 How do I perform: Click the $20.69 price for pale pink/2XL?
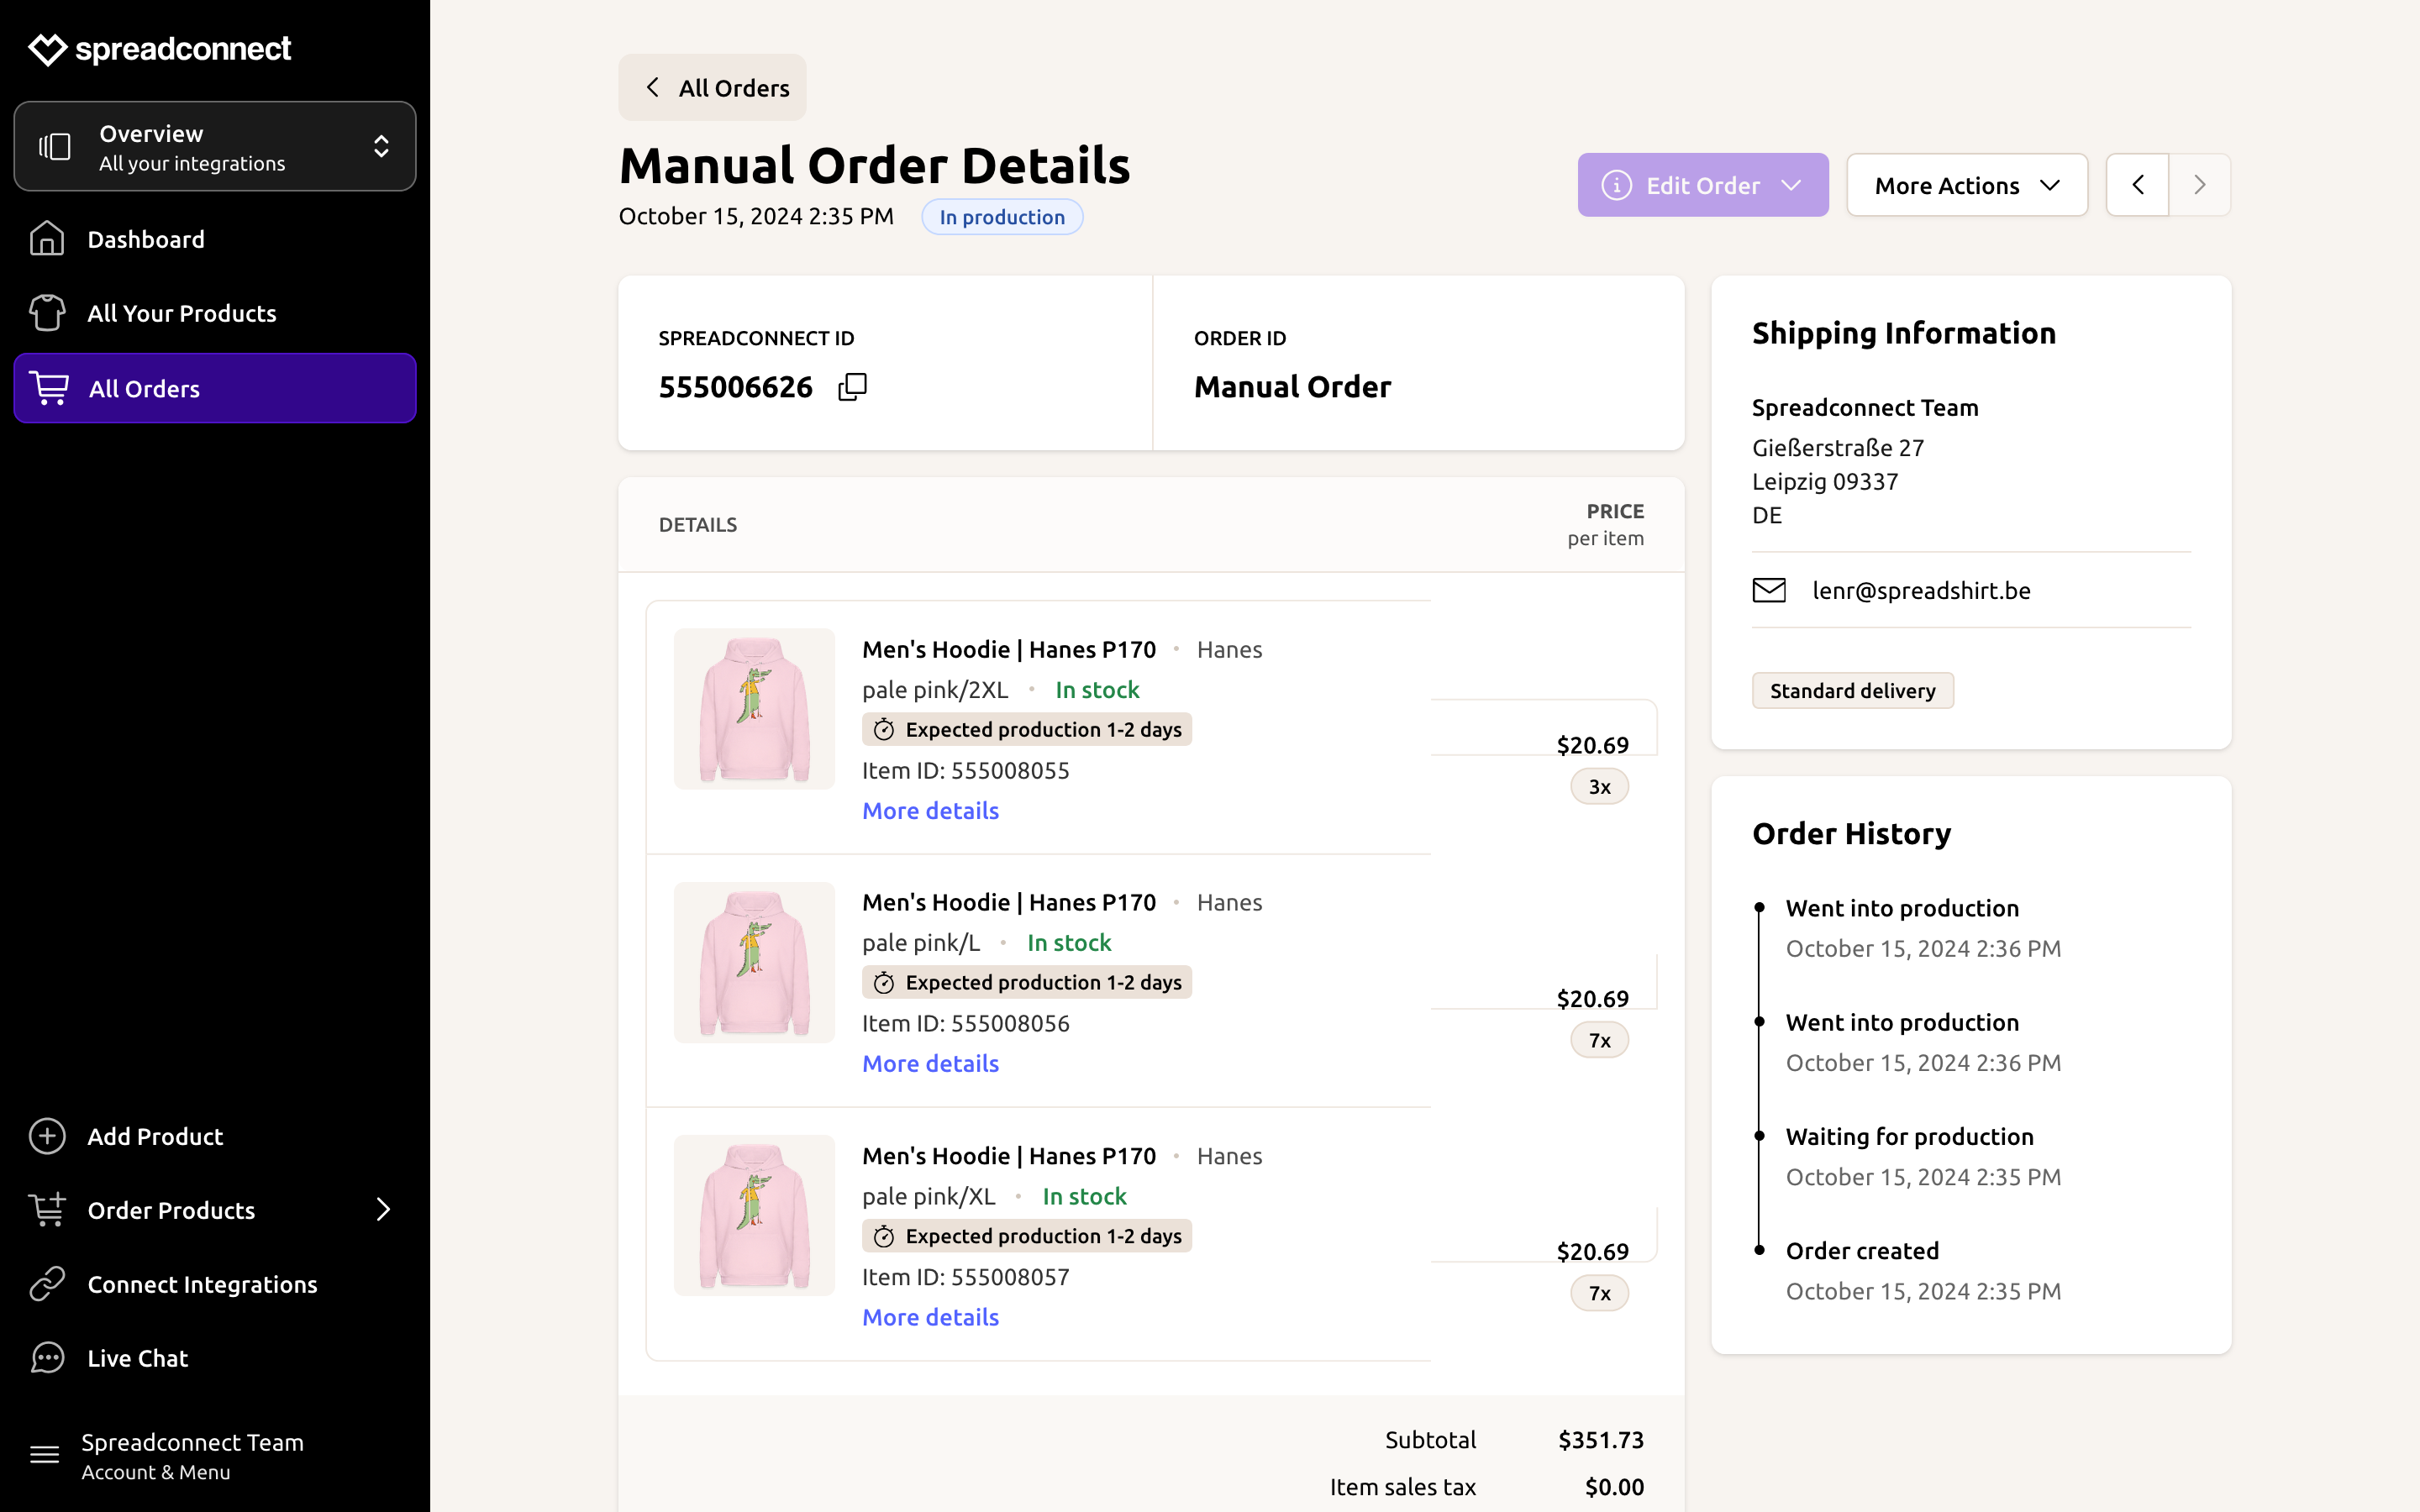pyautogui.click(x=1592, y=745)
